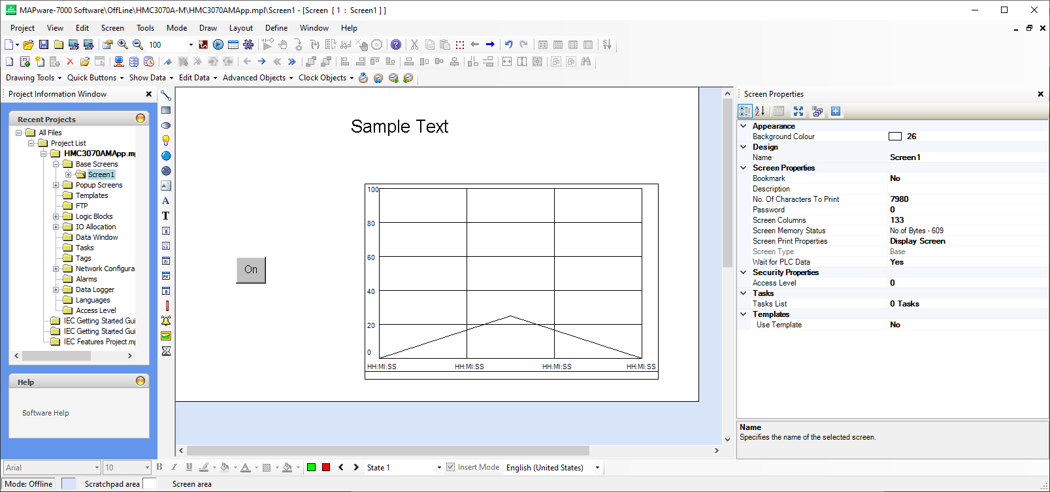Click the Cut scissors icon
Image resolution: width=1050 pixels, height=492 pixels.
[x=414, y=45]
